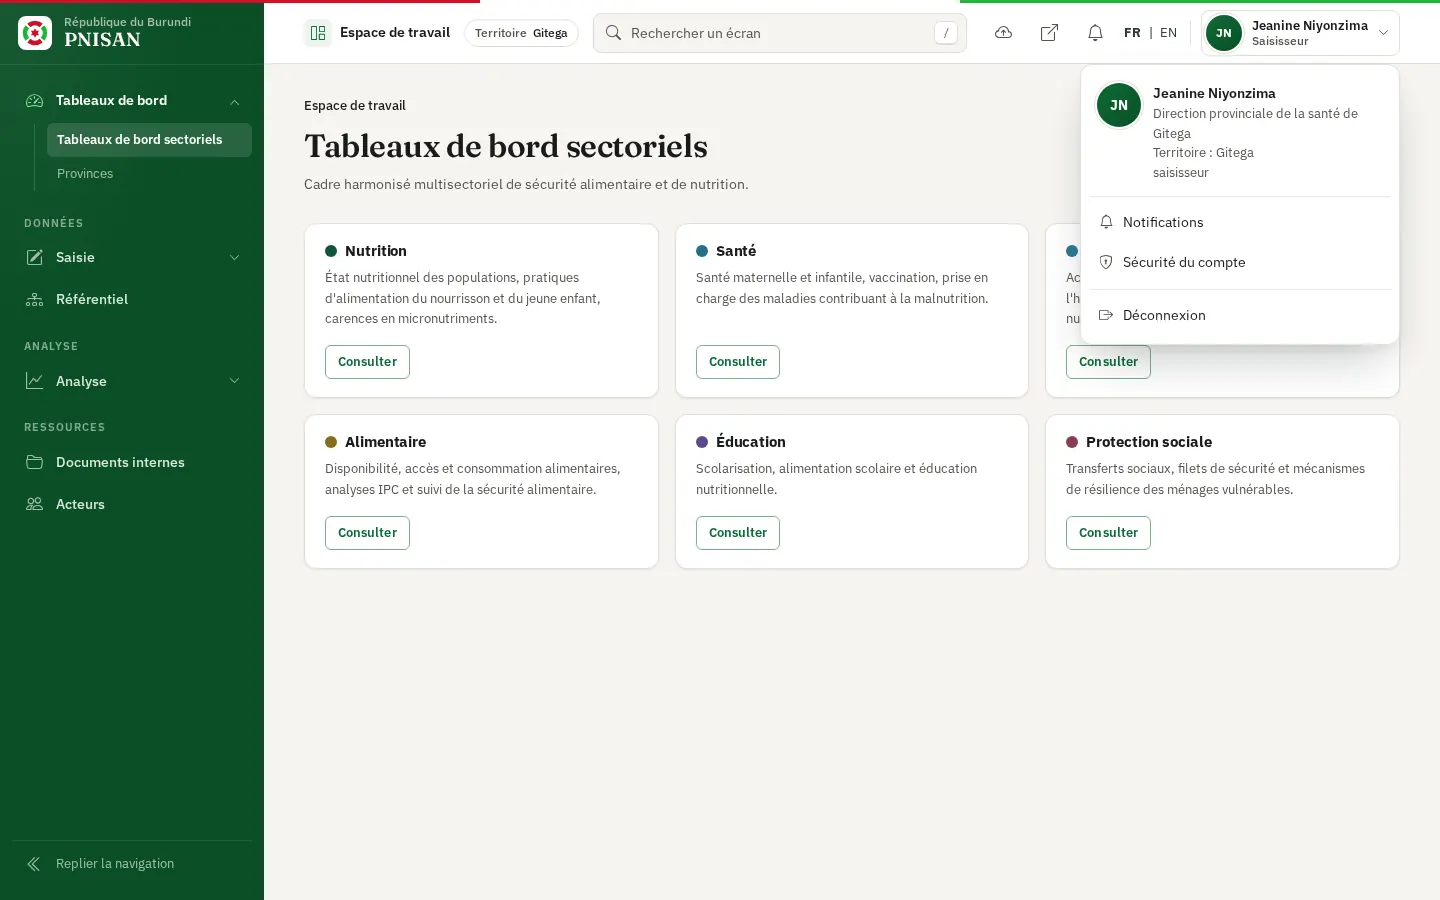1440x900 pixels.
Task: Open the notifications bell icon in header
Action: point(1095,33)
